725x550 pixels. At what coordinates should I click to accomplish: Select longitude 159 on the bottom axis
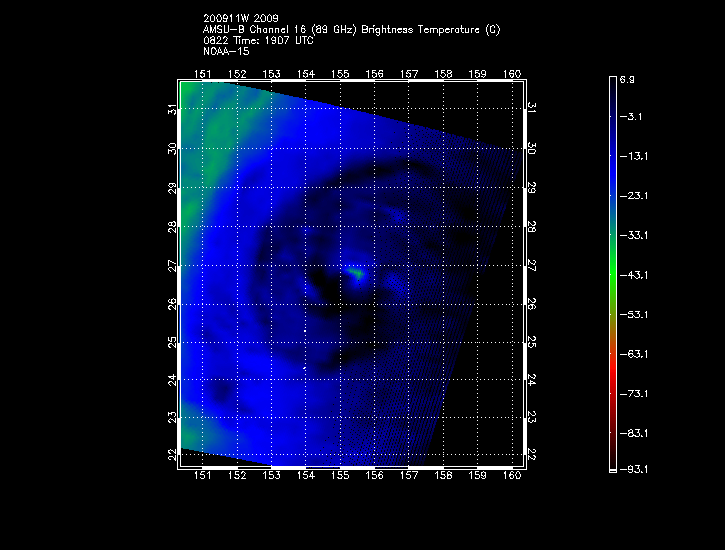point(477,475)
